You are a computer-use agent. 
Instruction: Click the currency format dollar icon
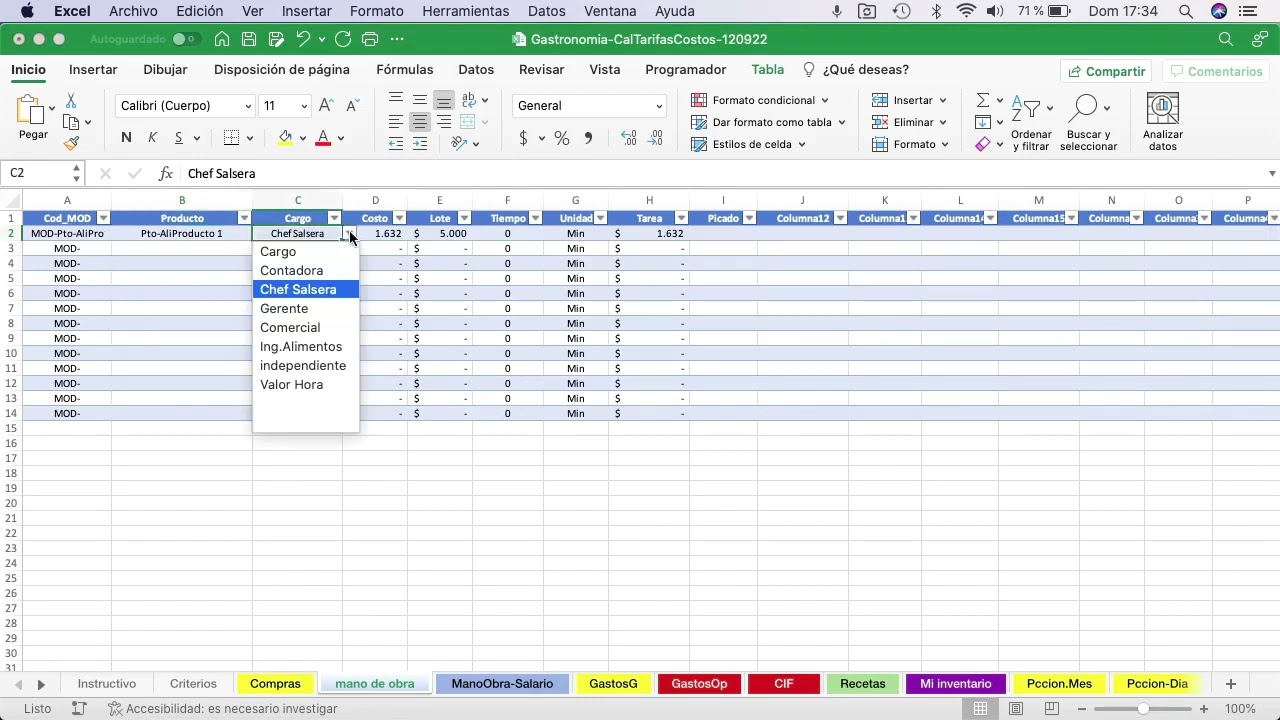click(x=523, y=138)
